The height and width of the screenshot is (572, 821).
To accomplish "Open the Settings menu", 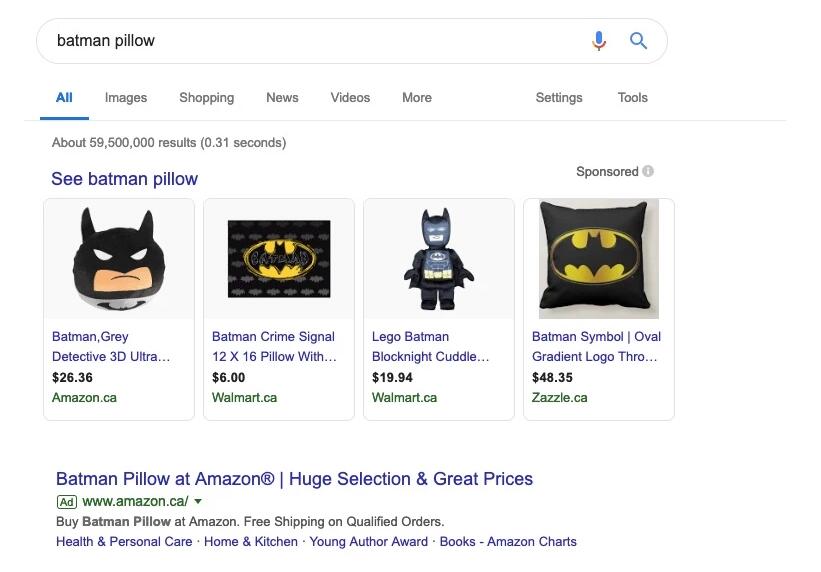I will tap(558, 97).
